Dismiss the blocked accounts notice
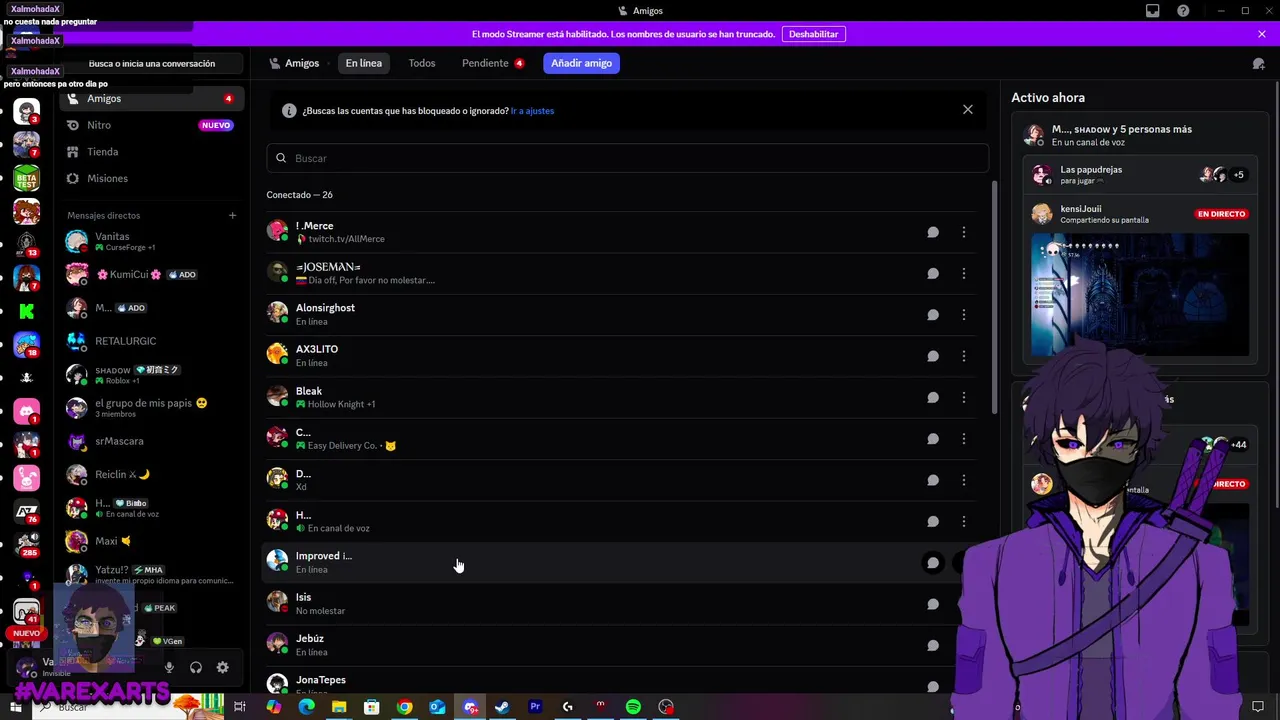 point(967,110)
